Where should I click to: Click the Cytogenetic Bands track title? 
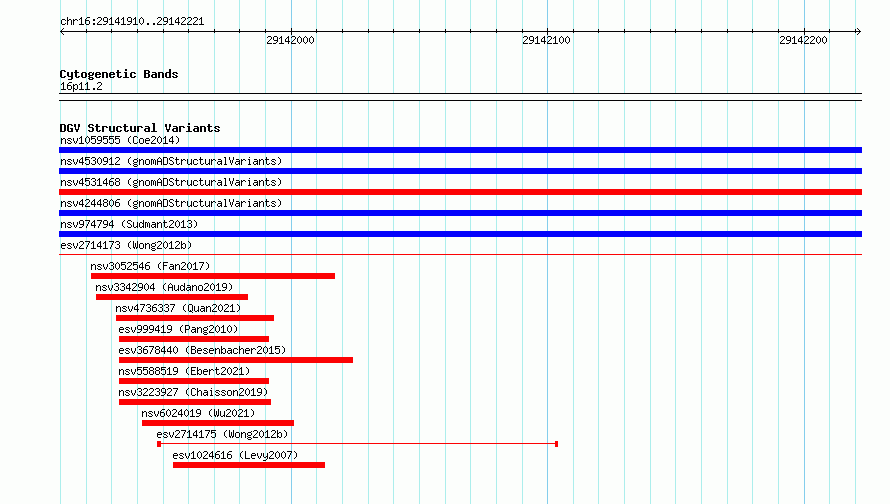119,74
